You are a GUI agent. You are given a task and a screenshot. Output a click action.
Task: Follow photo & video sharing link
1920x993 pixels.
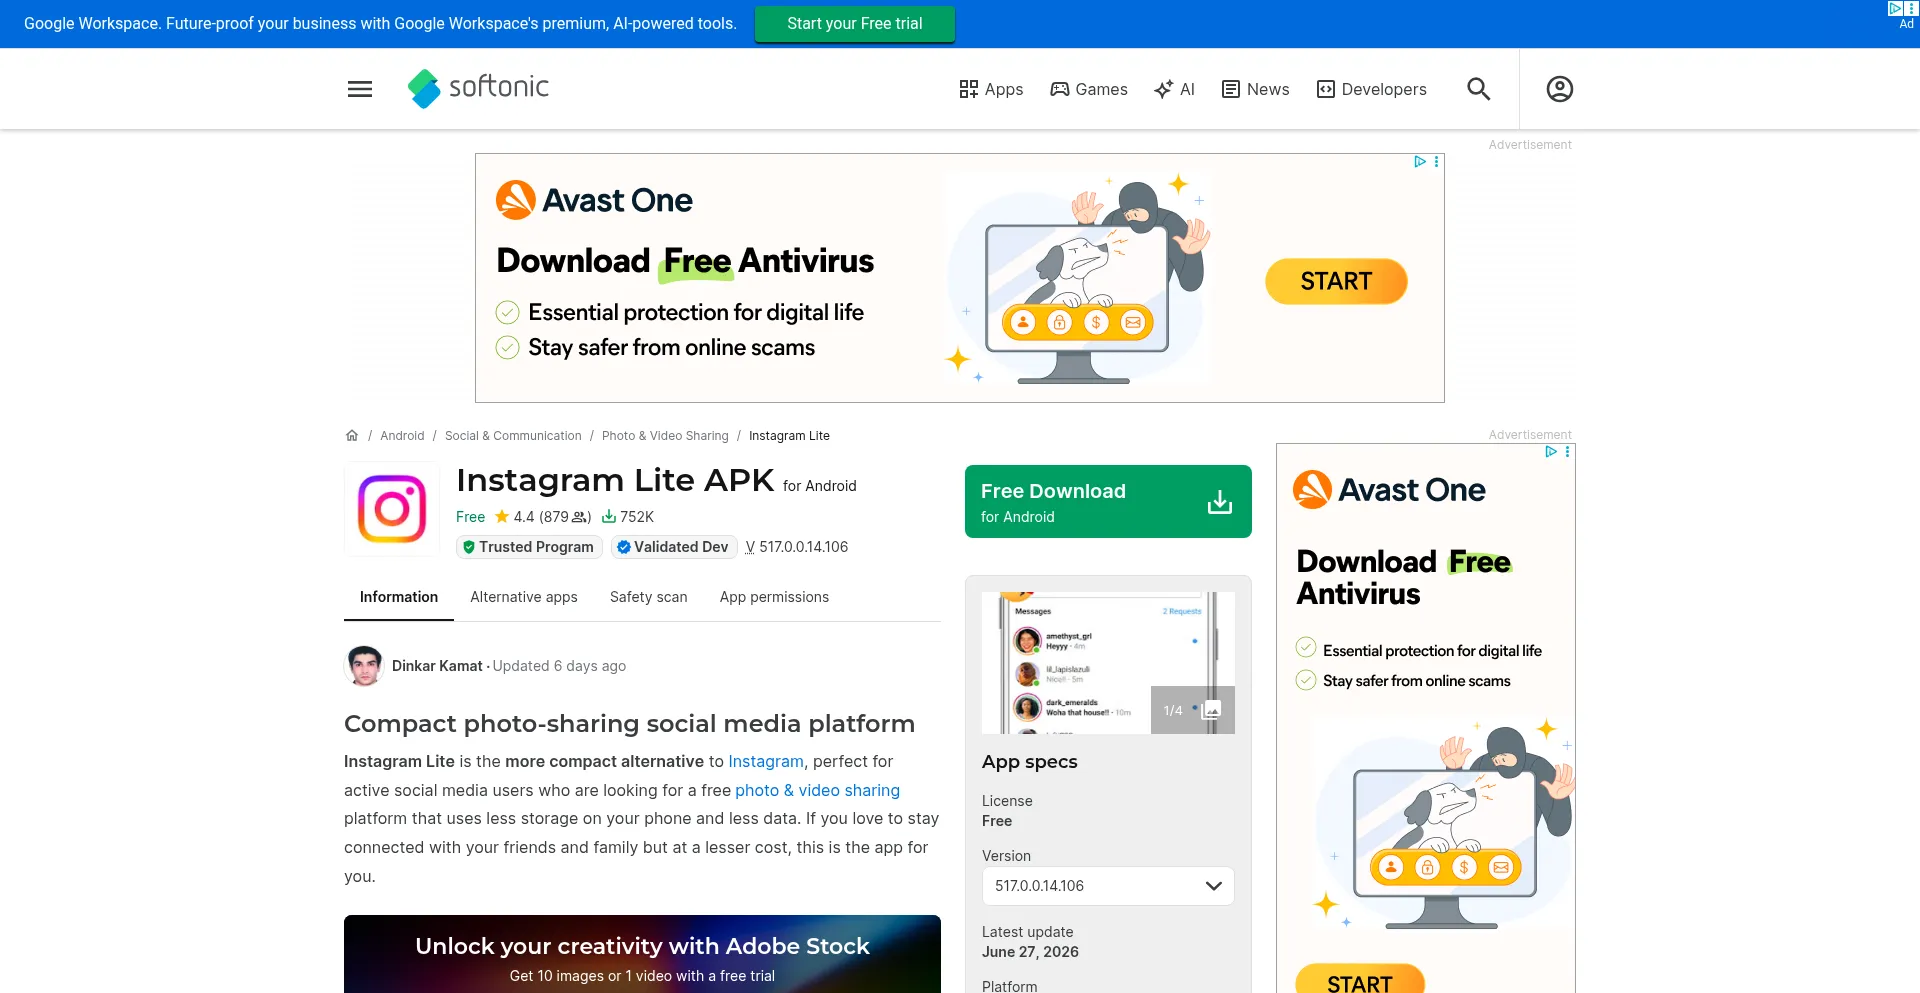(817, 790)
